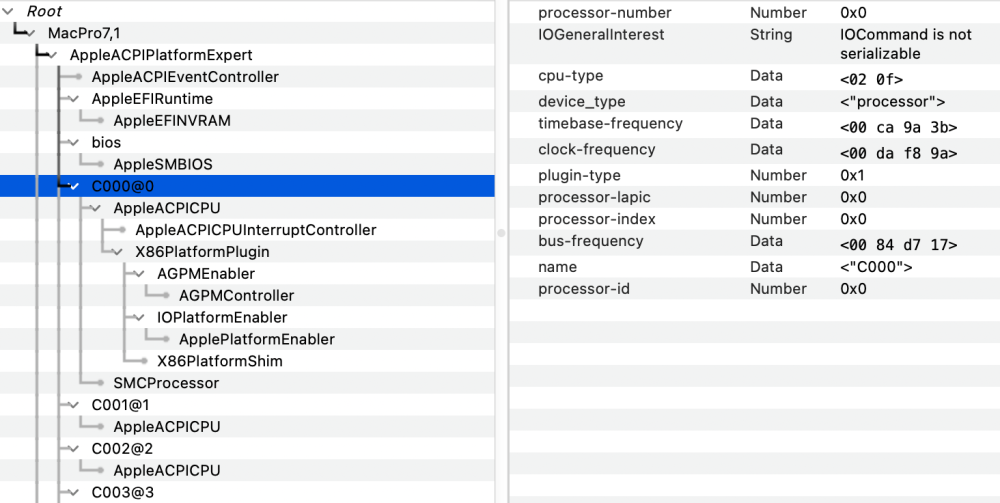The image size is (1000, 503).
Task: Click the IOGeneralInterest property name
Action: (601, 34)
